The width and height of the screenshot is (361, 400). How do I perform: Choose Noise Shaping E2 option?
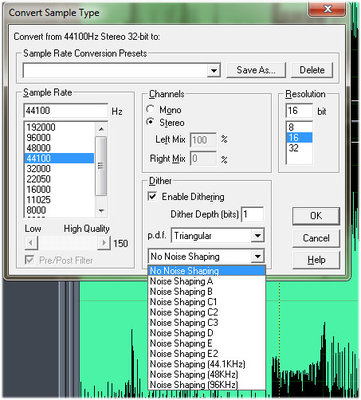[206, 353]
